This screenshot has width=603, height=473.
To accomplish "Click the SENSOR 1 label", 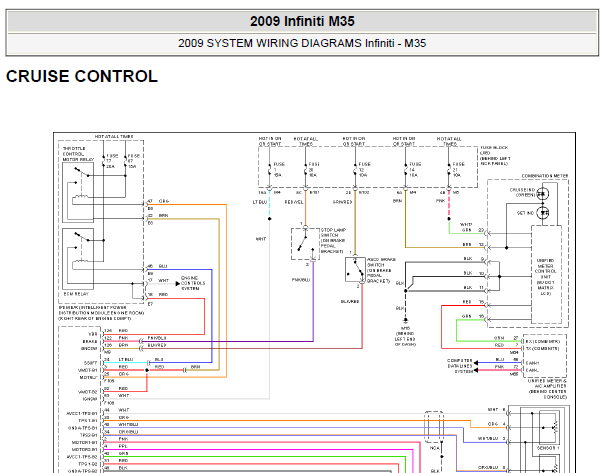I will 548,448.
